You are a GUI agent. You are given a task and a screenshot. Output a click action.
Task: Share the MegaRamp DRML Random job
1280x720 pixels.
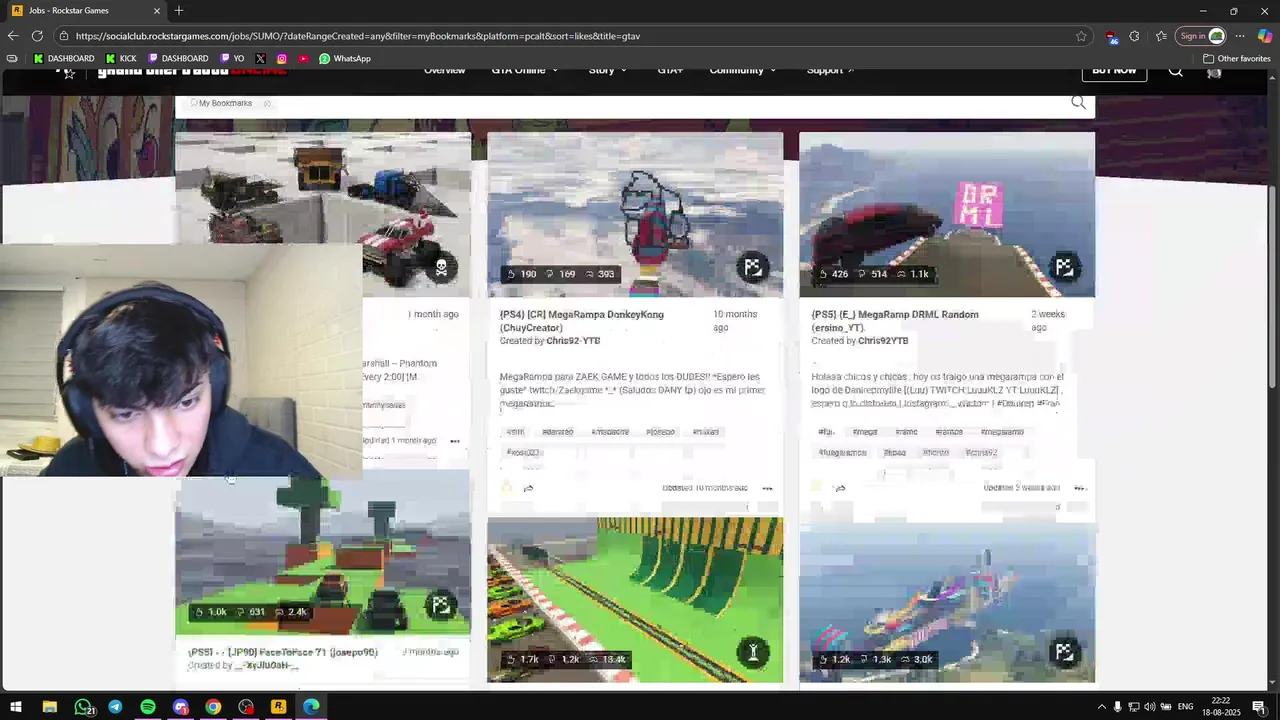(x=840, y=488)
